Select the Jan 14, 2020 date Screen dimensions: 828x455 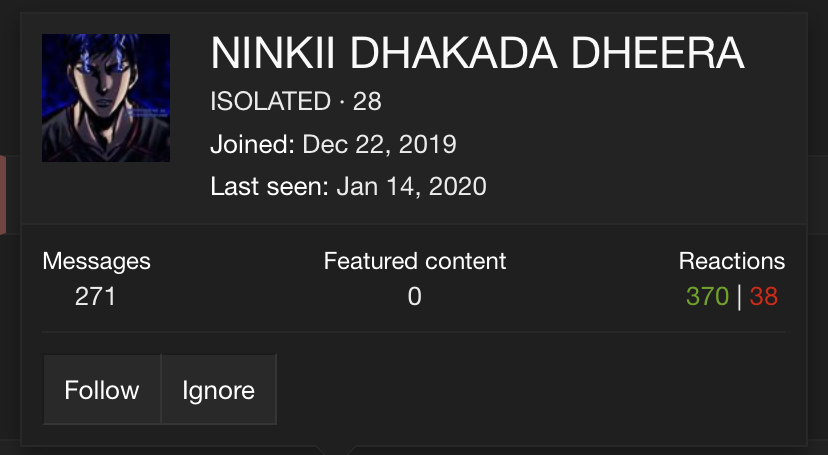pos(411,186)
